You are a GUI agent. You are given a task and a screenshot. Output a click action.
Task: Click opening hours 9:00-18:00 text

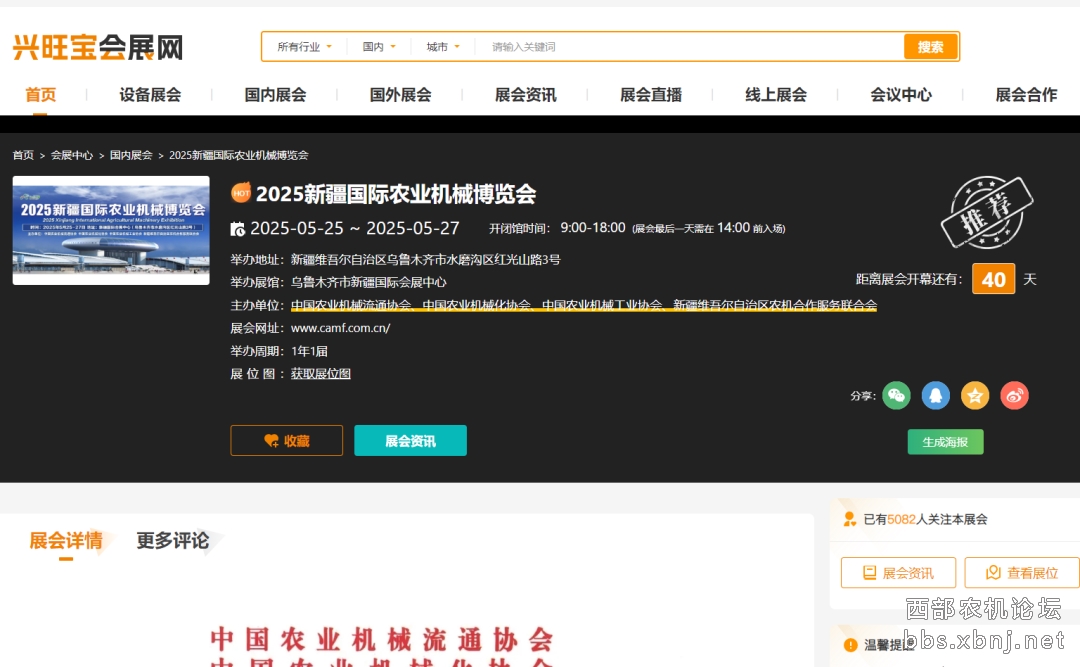[593, 227]
